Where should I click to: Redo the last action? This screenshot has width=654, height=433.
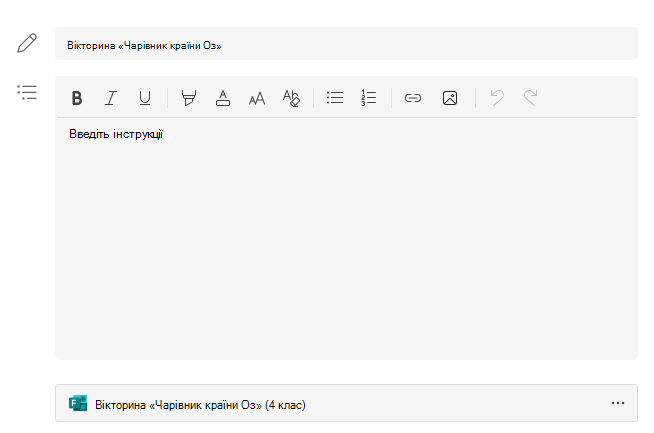click(531, 98)
